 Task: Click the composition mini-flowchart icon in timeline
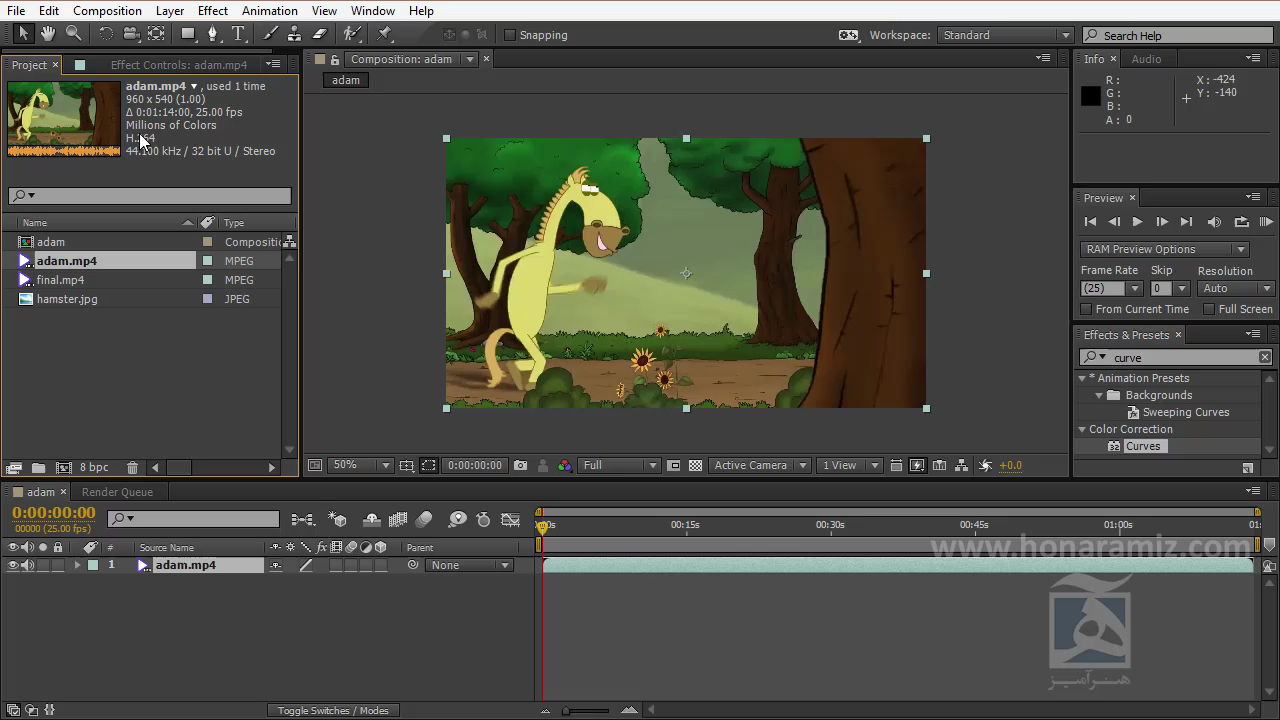[x=302, y=519]
